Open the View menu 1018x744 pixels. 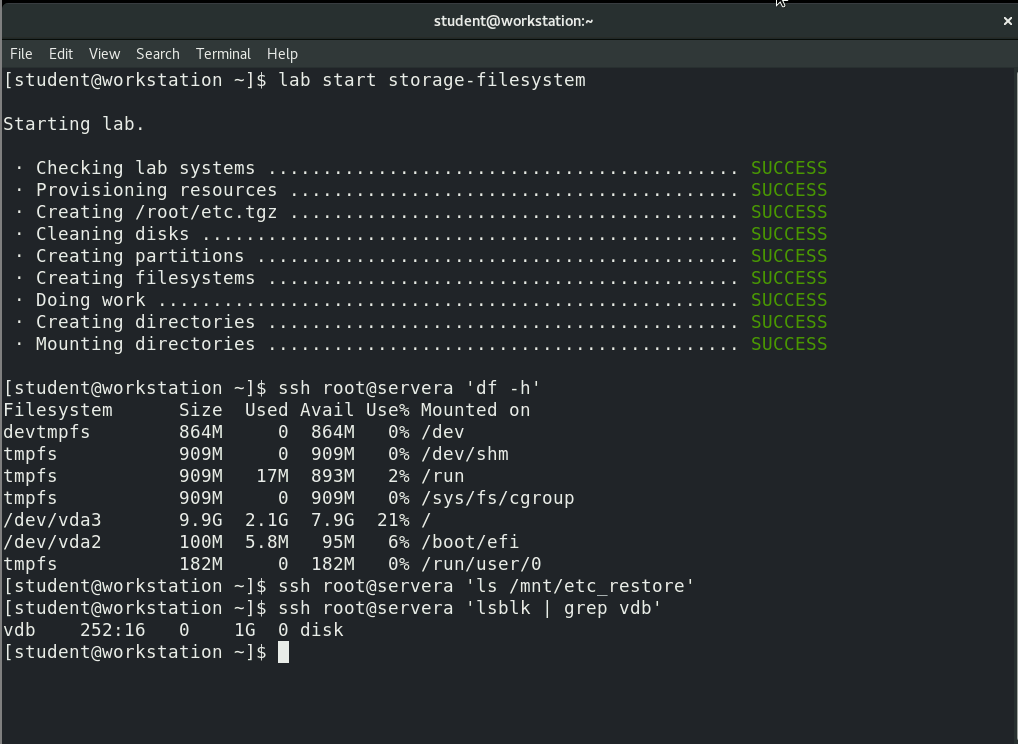click(x=104, y=54)
